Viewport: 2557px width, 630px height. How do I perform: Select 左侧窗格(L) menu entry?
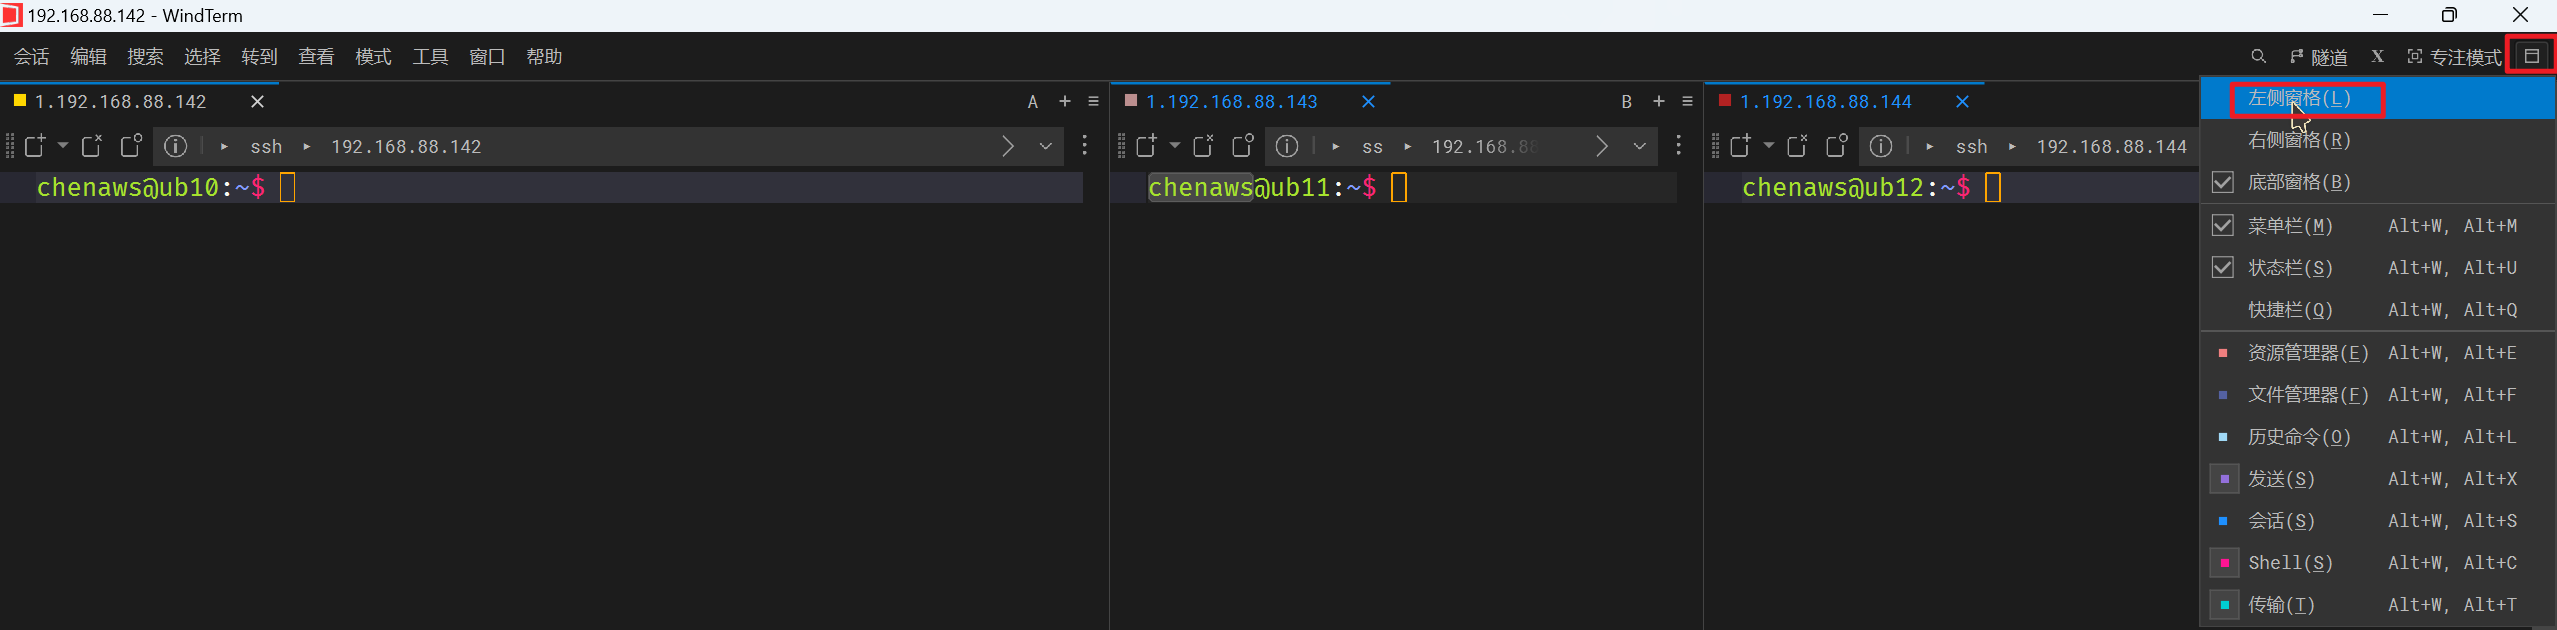click(x=2378, y=98)
